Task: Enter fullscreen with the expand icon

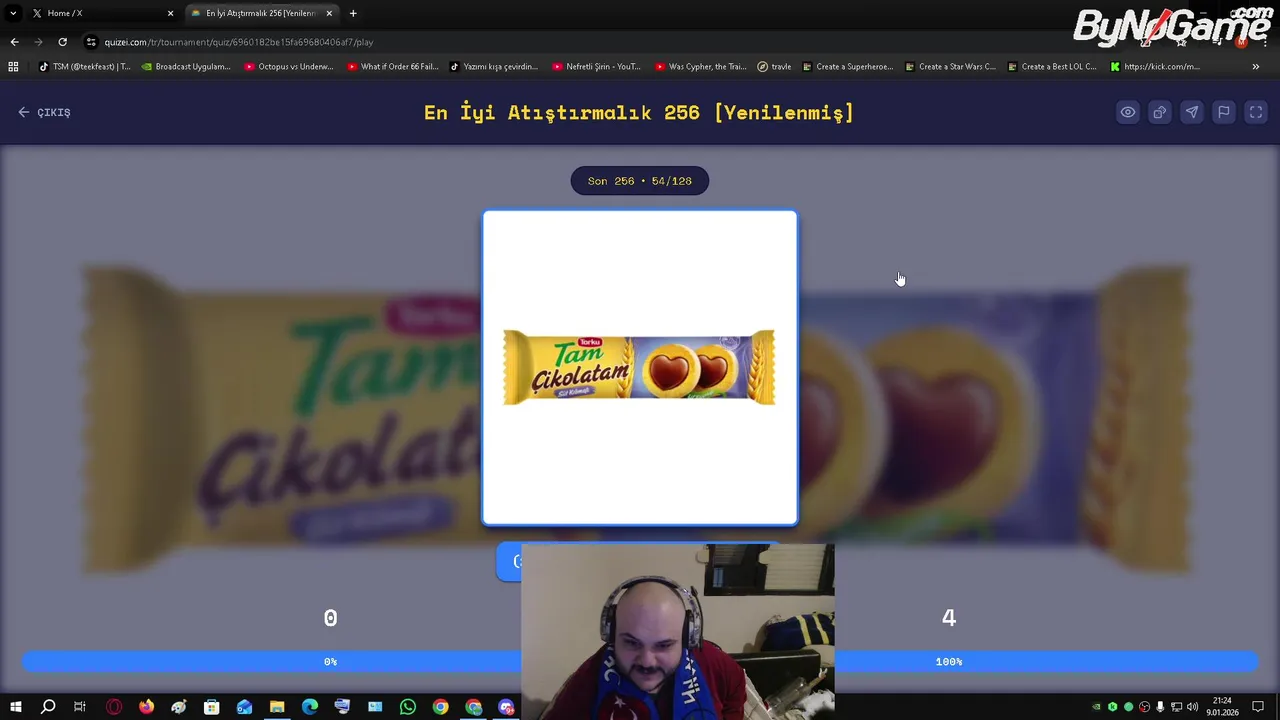Action: tap(1255, 112)
